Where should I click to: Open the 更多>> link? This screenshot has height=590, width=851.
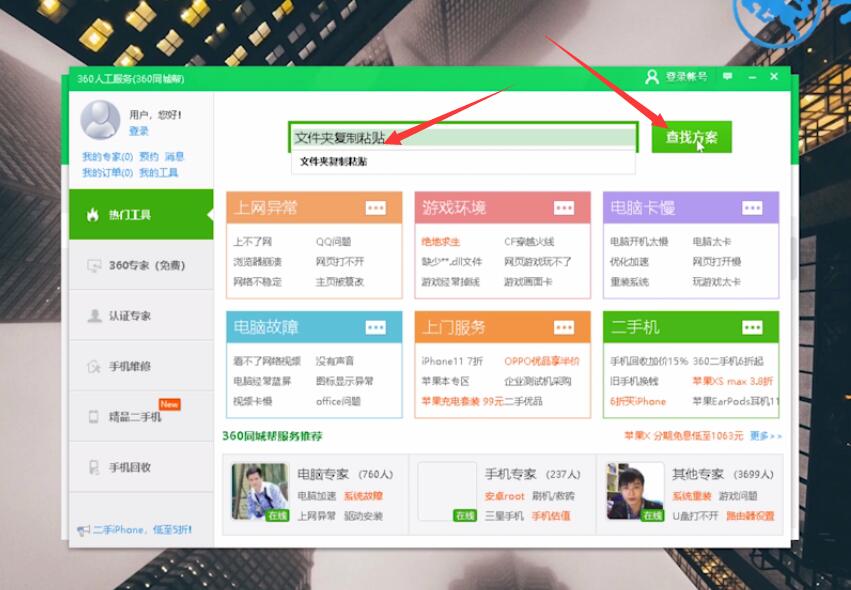pyautogui.click(x=766, y=436)
